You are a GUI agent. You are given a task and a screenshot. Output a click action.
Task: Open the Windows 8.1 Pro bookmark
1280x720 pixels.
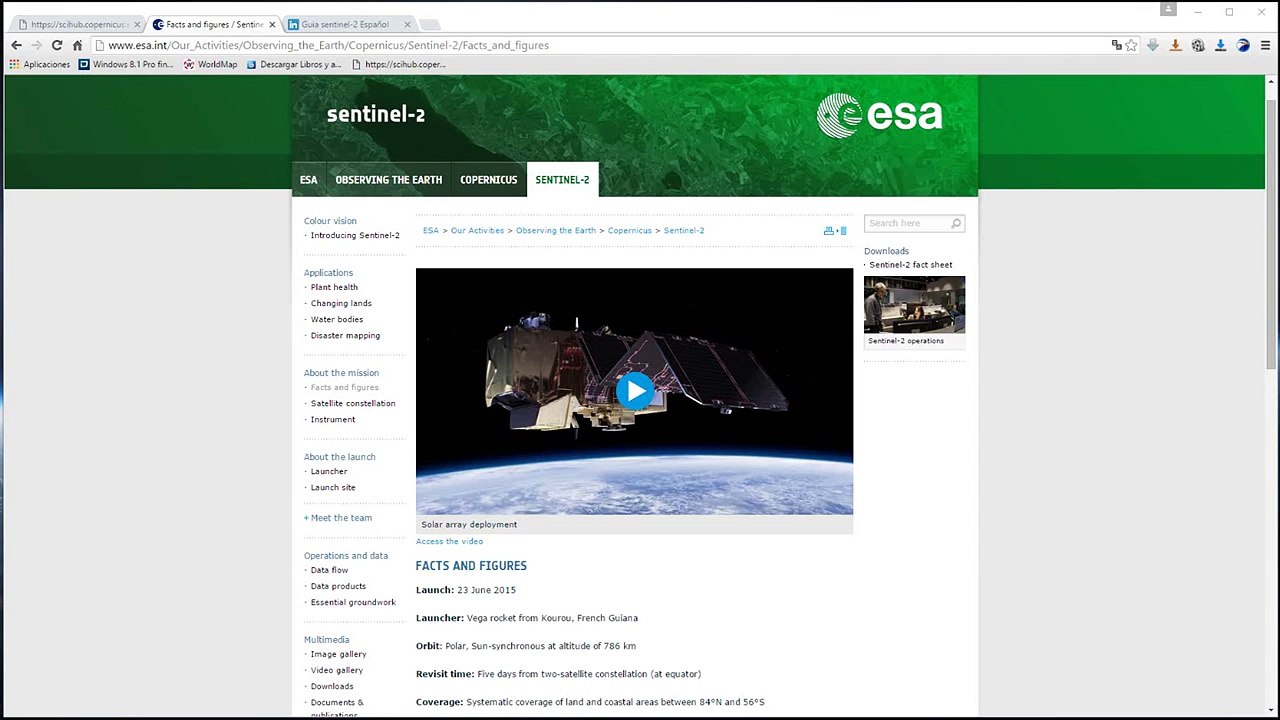[x=126, y=64]
